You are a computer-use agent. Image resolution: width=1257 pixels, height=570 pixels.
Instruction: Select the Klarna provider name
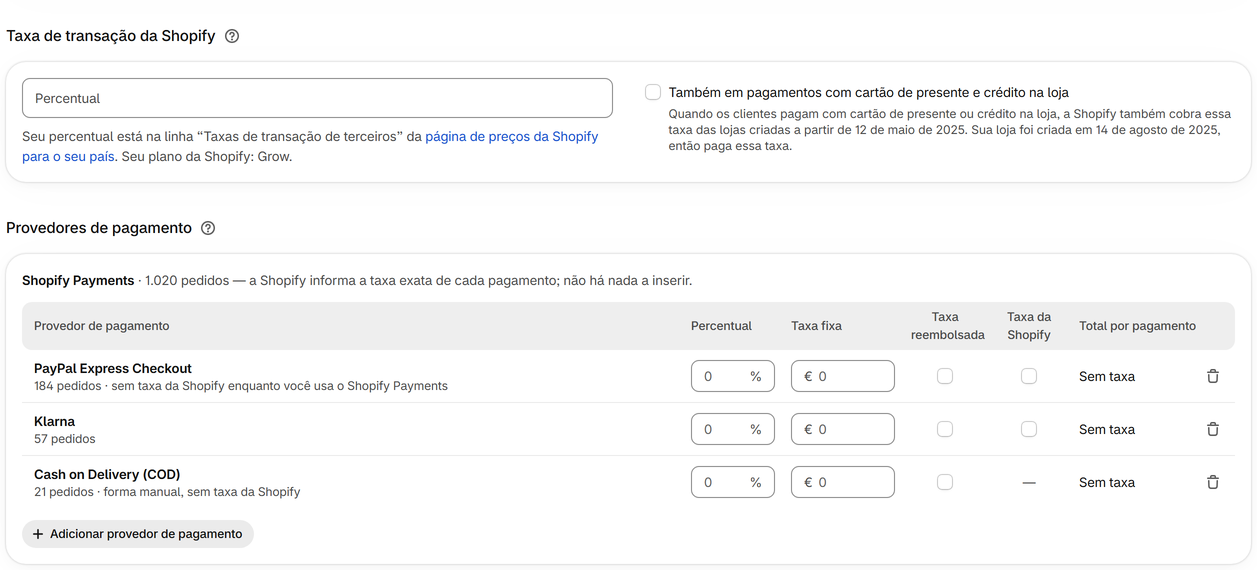[x=54, y=421]
